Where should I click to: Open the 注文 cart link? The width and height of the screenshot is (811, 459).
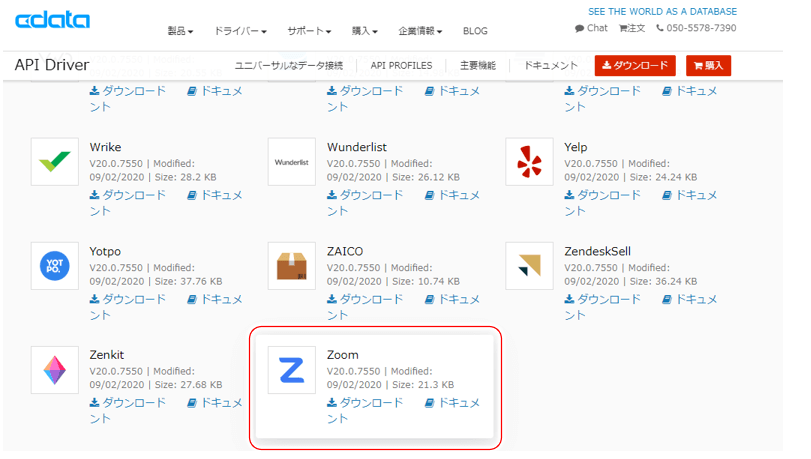click(x=632, y=28)
